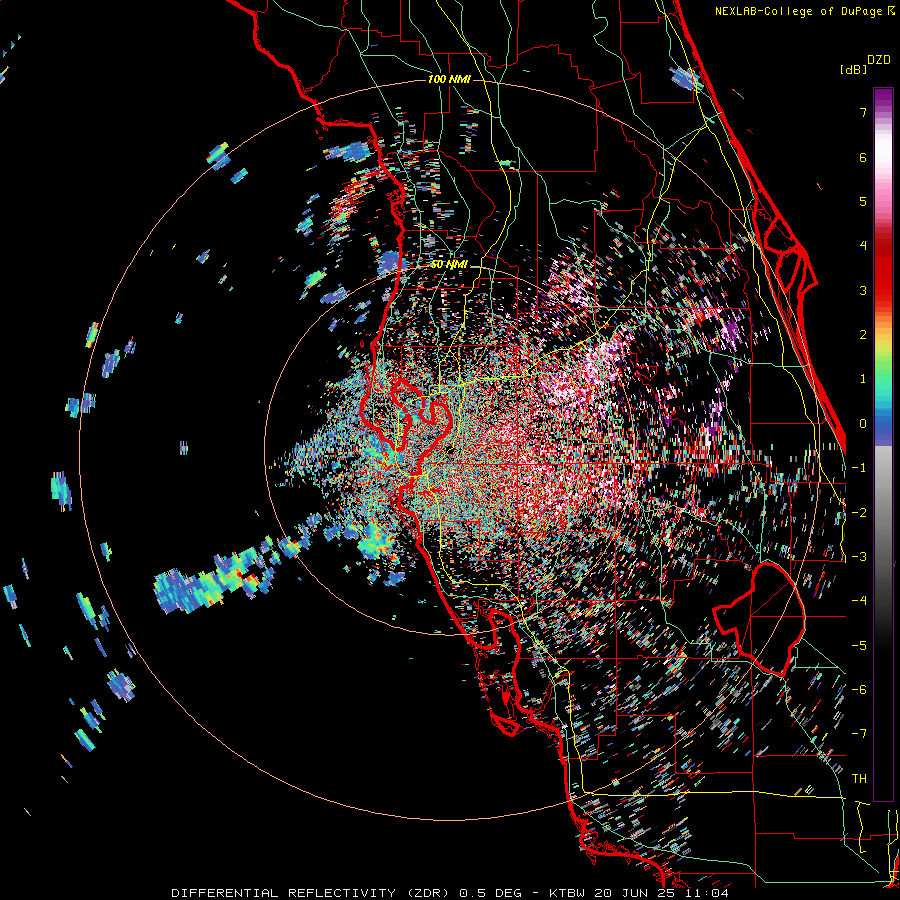900x900 pixels.
Task: Click the -6 value on color scale
Action: (859, 689)
